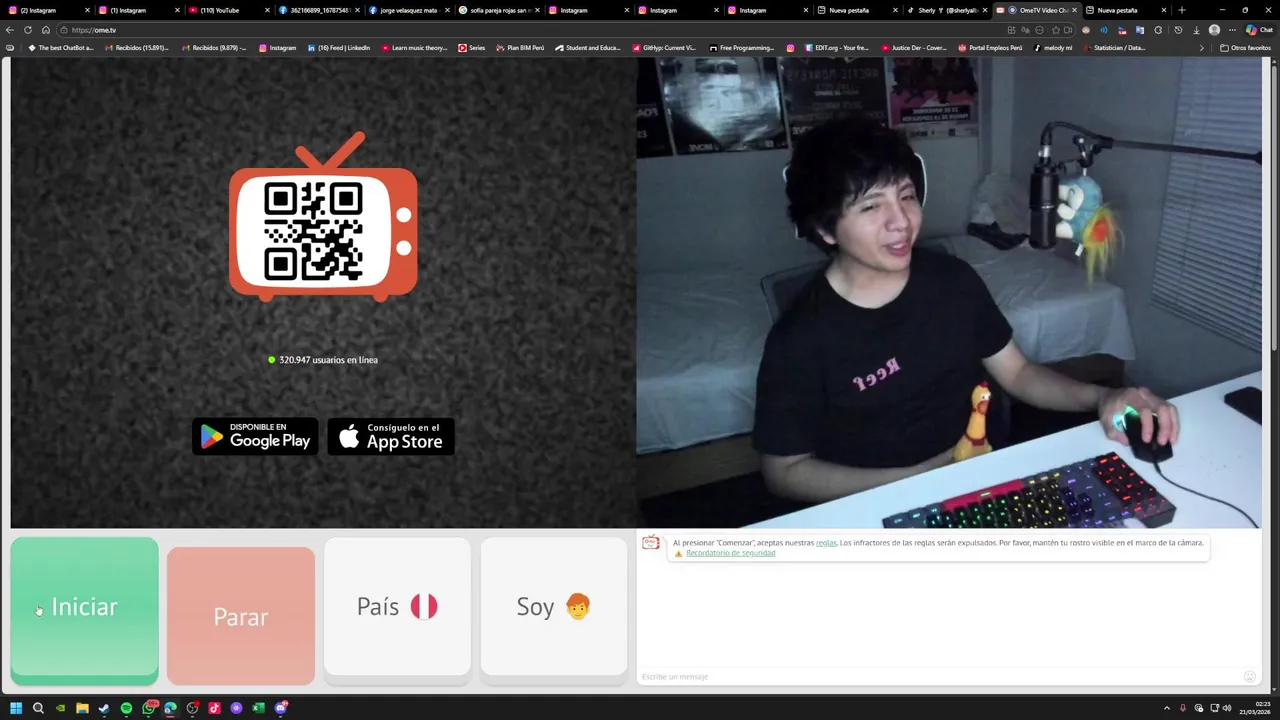Open Spotify from the taskbar
Screen dimensions: 1280x720
pos(126,708)
